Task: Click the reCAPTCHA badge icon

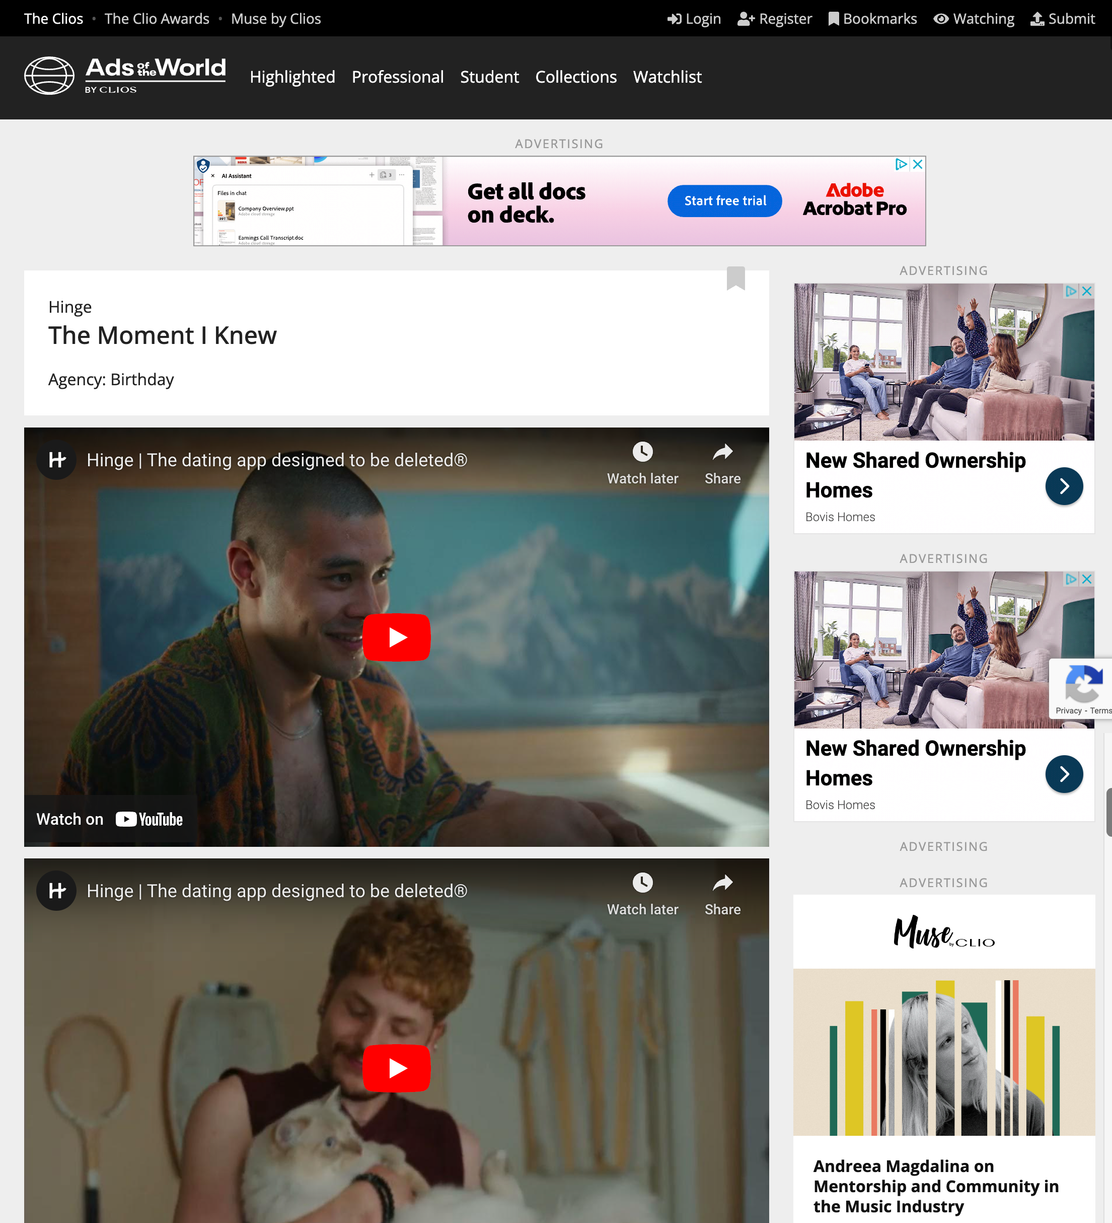Action: [1083, 685]
